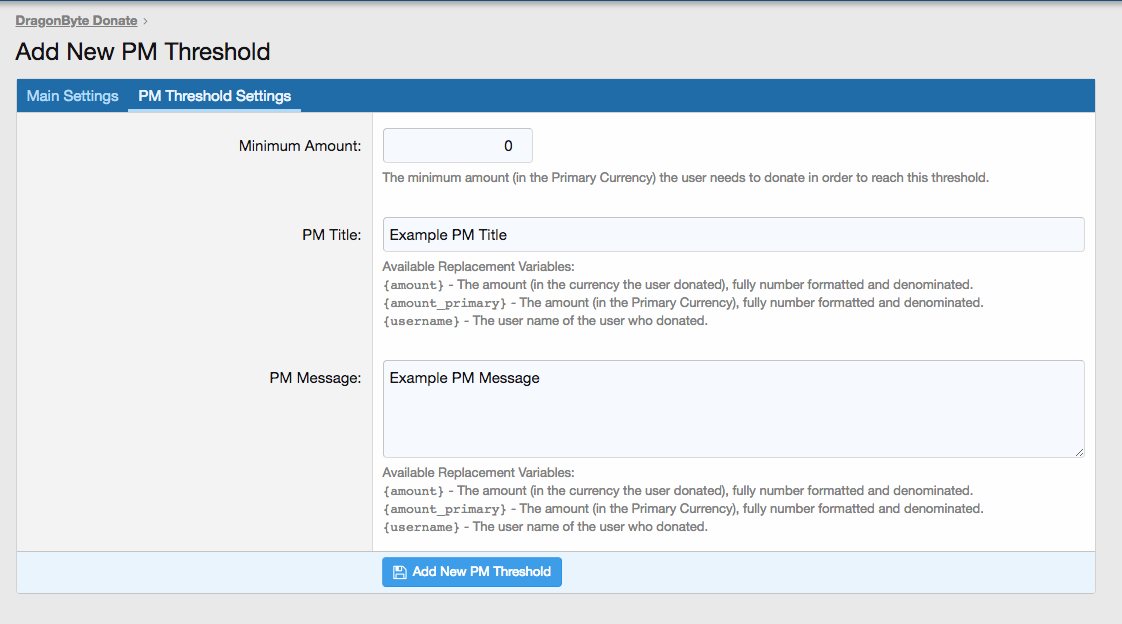Viewport: 1122px width, 624px height.
Task: Click the Minimum Amount label
Action: pos(299,146)
